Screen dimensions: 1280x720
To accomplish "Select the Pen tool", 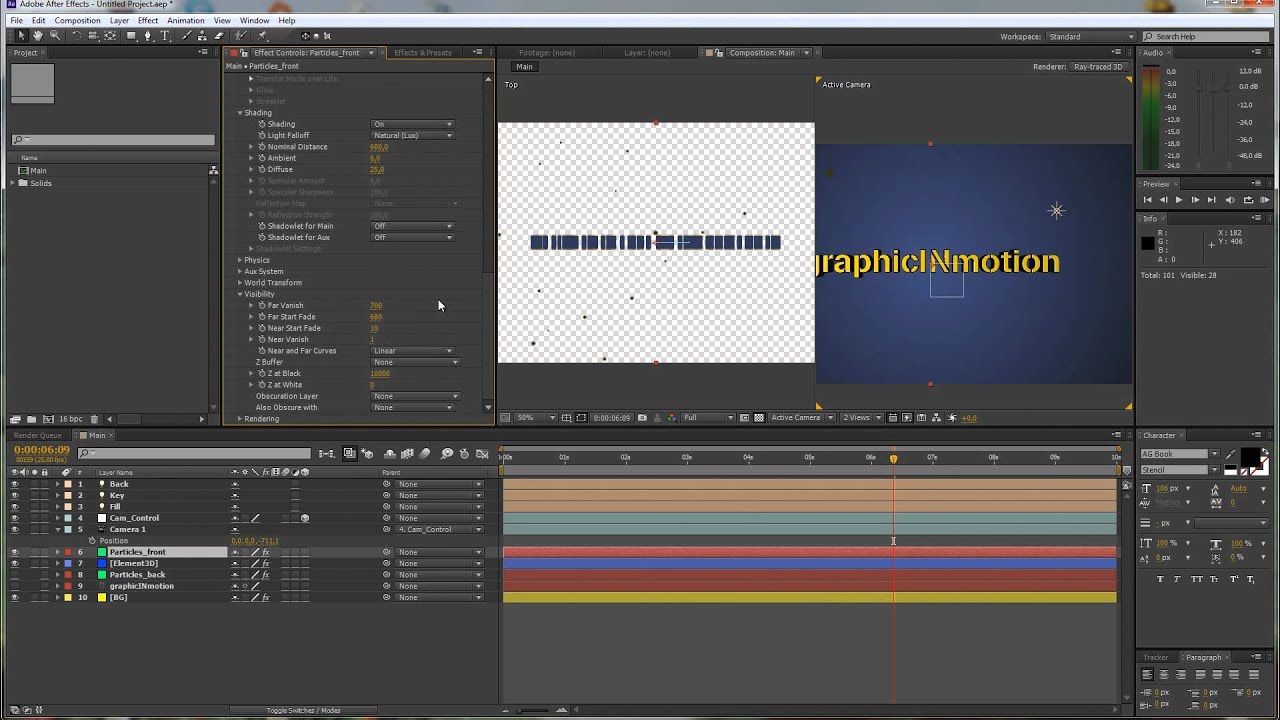I will [148, 36].
